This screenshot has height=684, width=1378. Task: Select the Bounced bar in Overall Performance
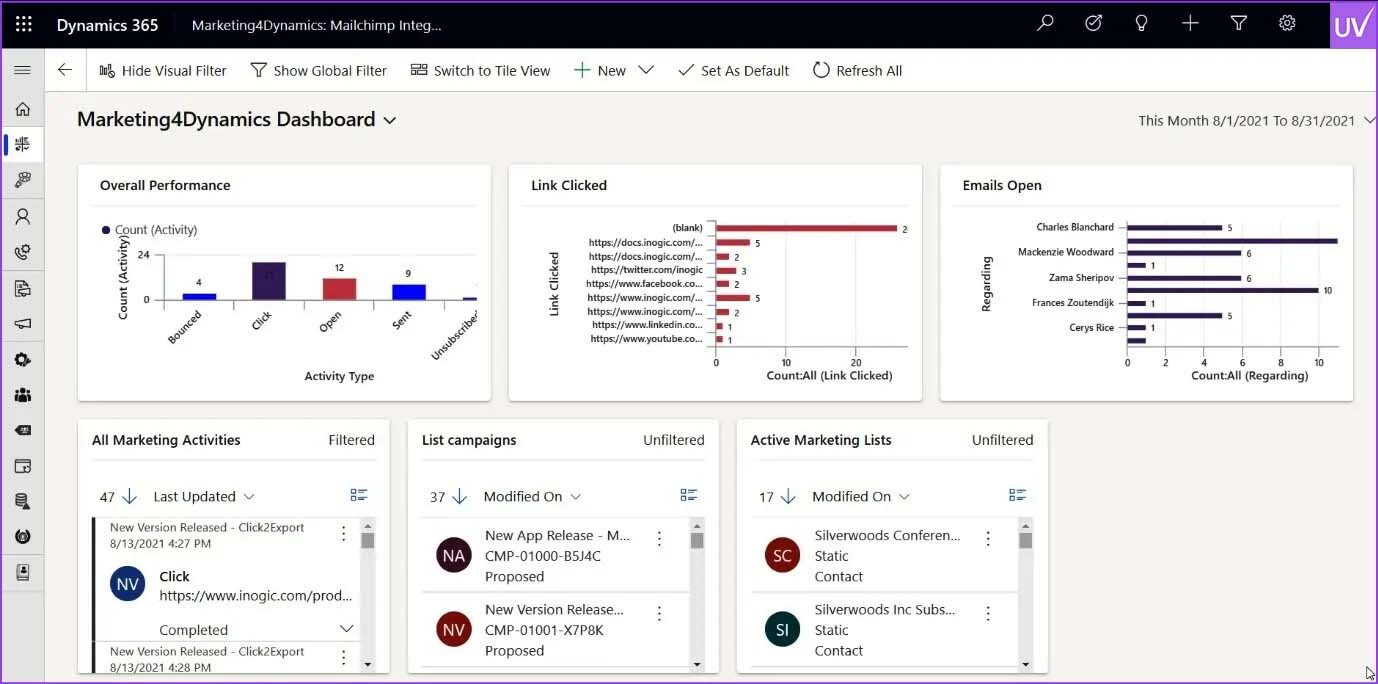199,296
